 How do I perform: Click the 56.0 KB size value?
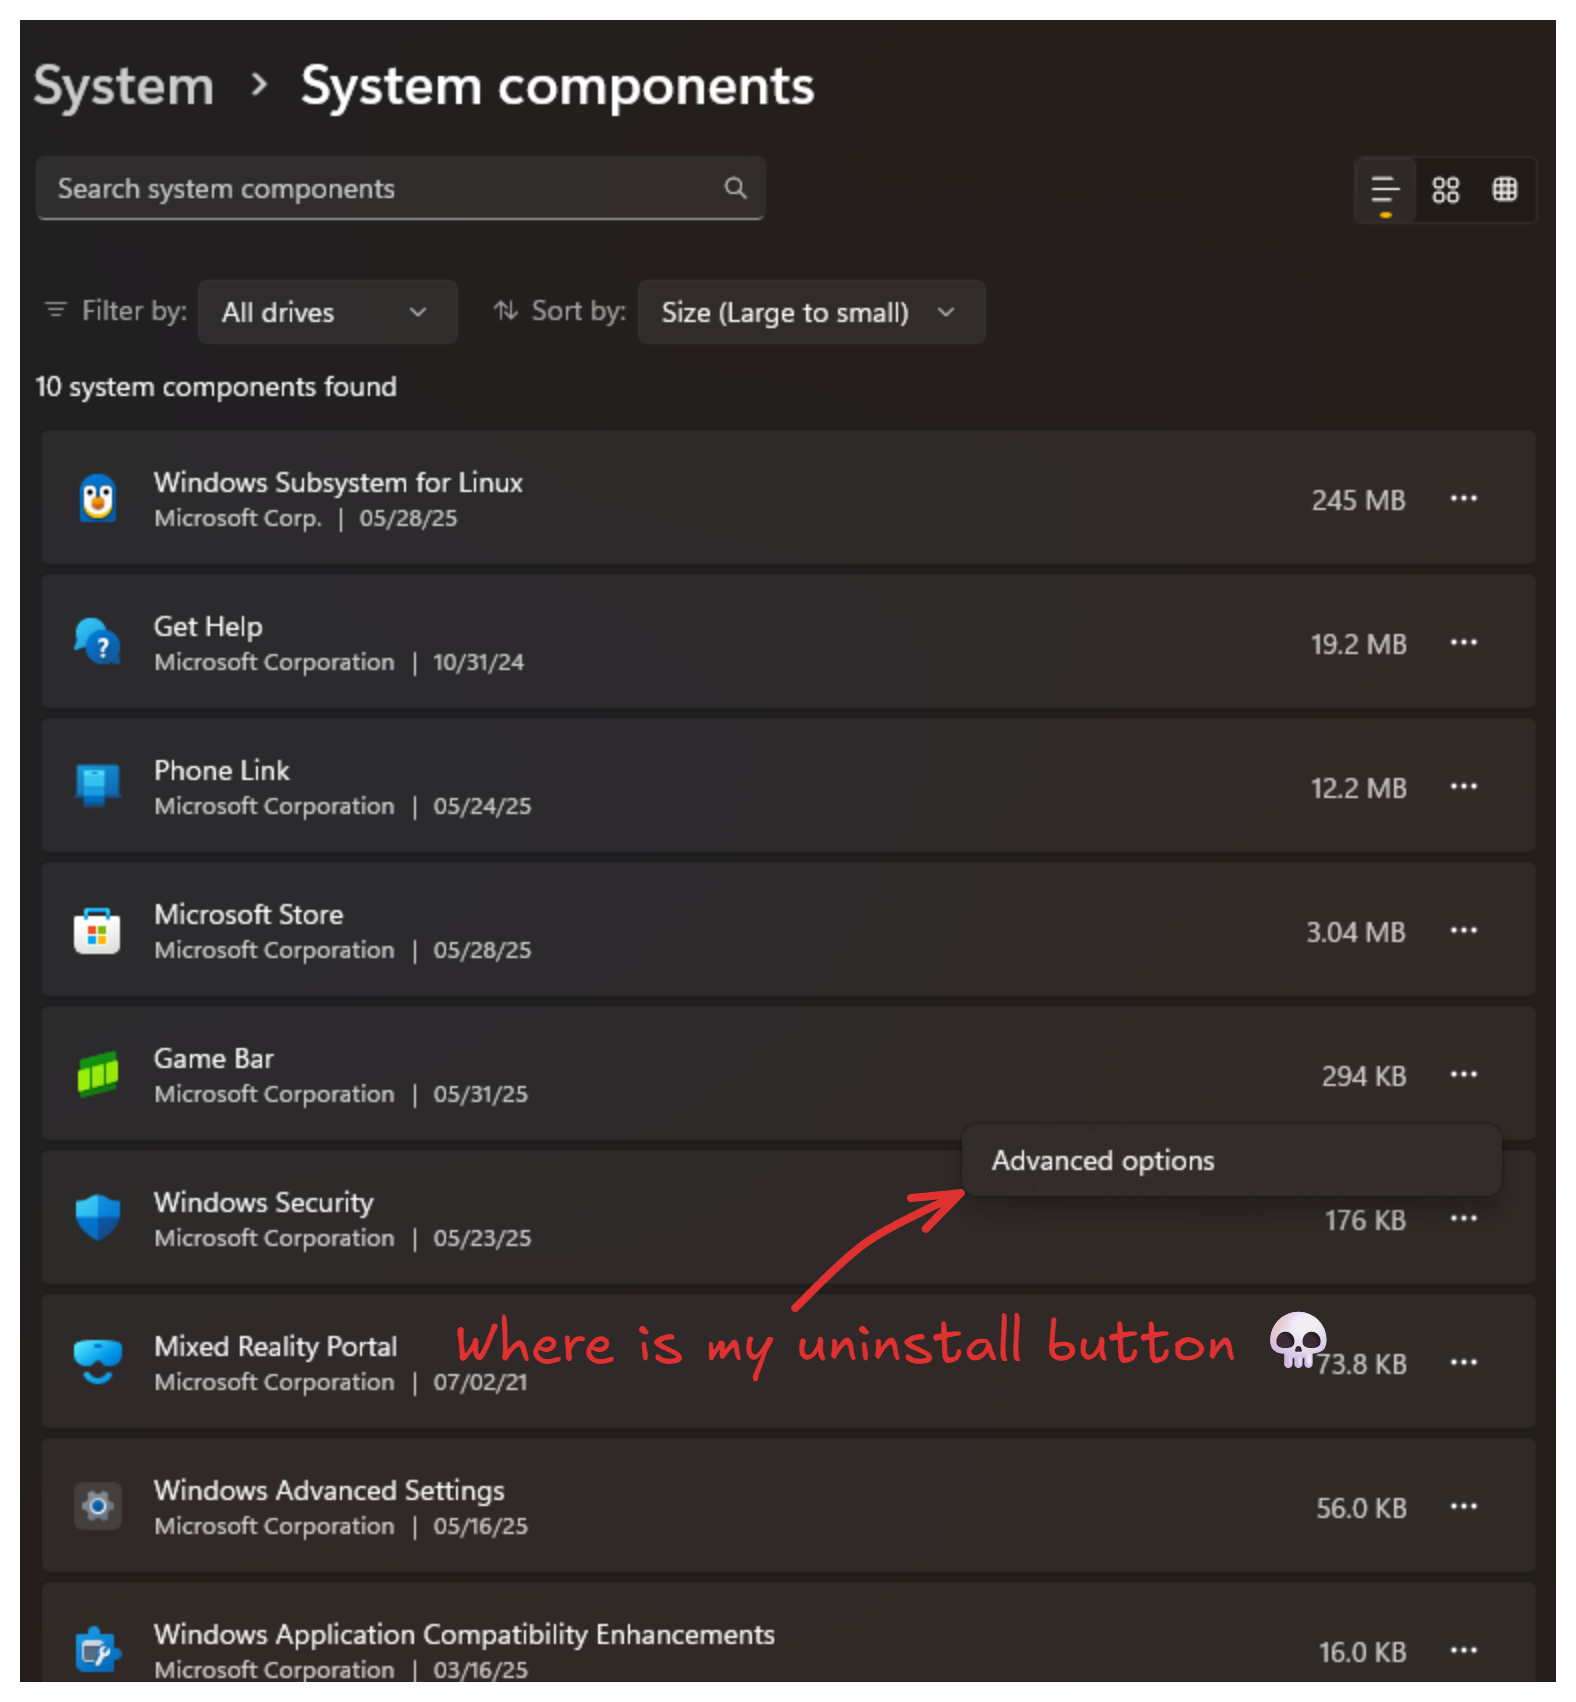tap(1361, 1508)
